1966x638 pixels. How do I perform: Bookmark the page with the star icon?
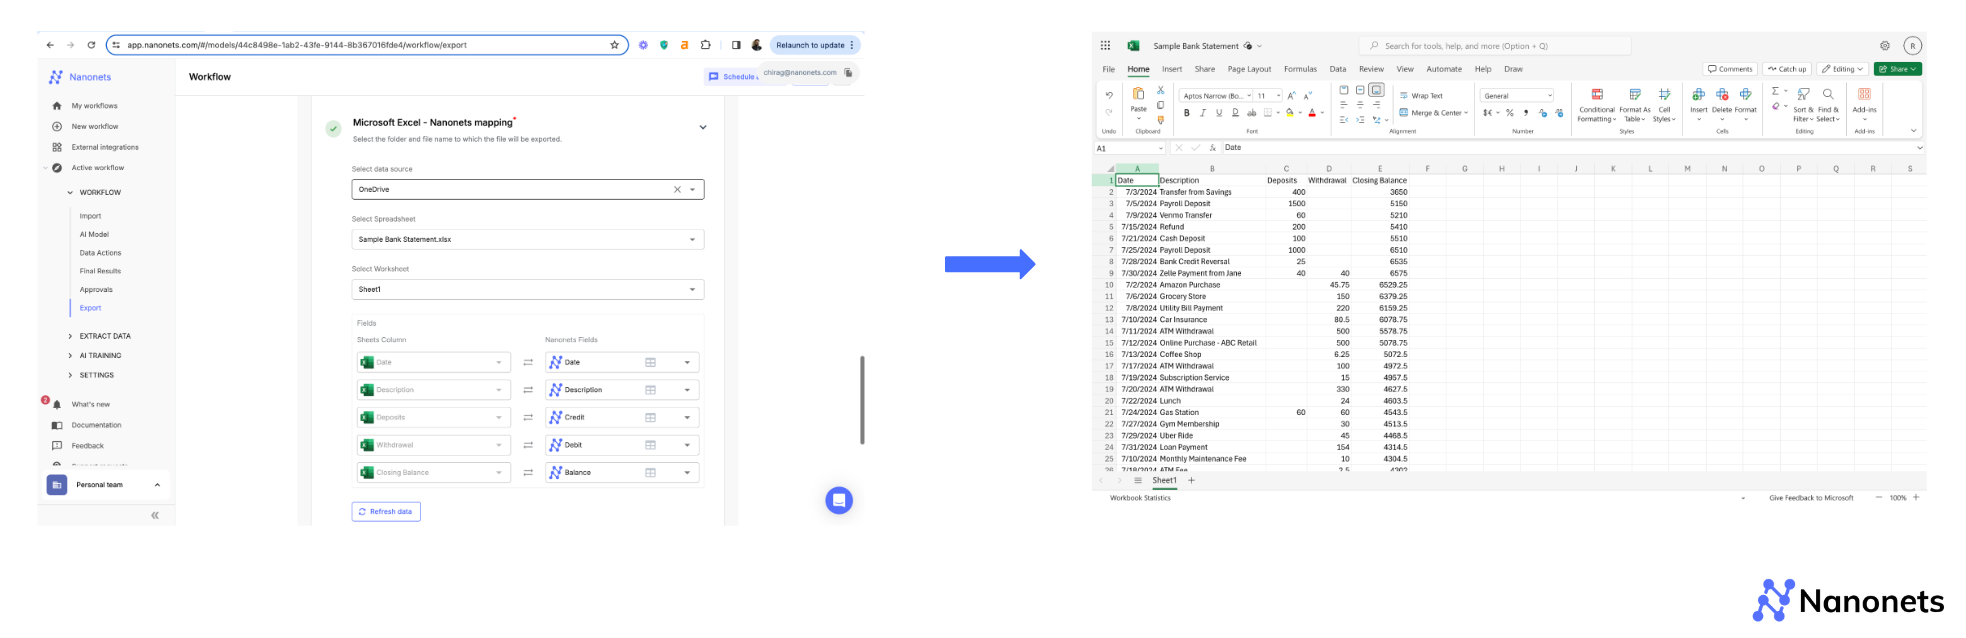614,45
